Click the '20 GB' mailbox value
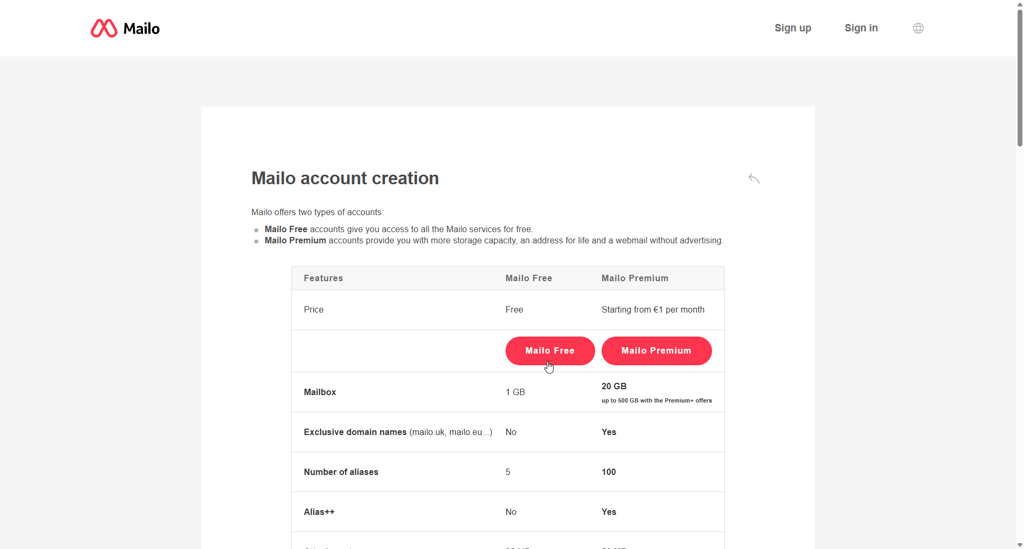 click(x=614, y=386)
